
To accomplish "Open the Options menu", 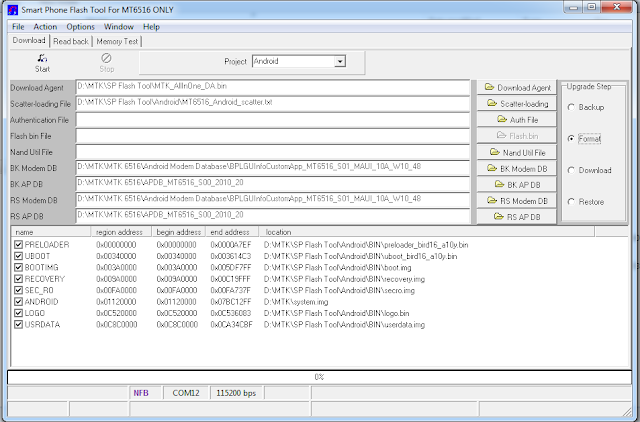I will 80,27.
